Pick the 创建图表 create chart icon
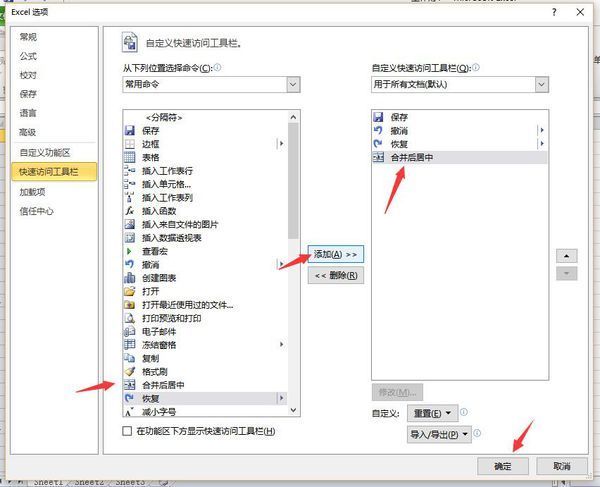Screen dimensions: 600x487 tap(130, 278)
